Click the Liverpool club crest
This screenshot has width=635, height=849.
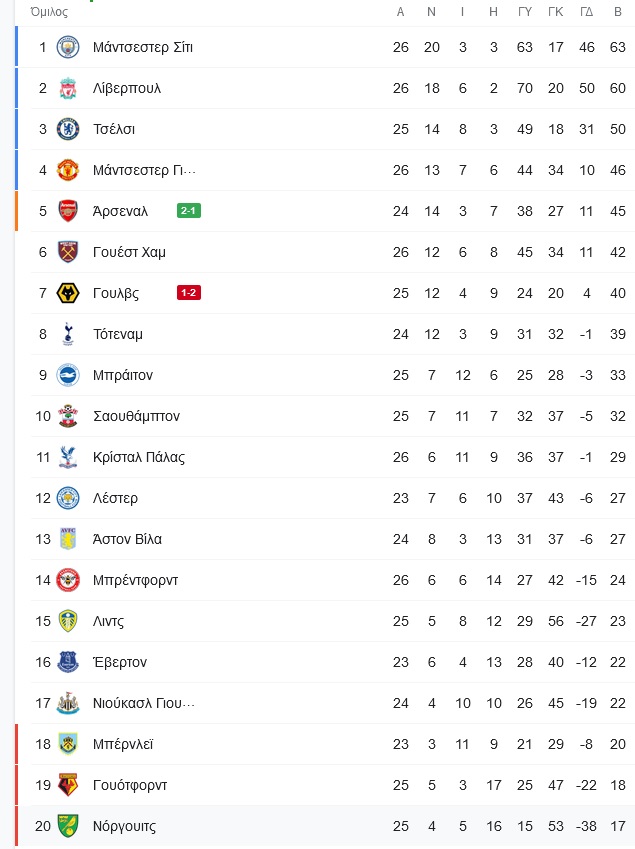click(x=68, y=88)
